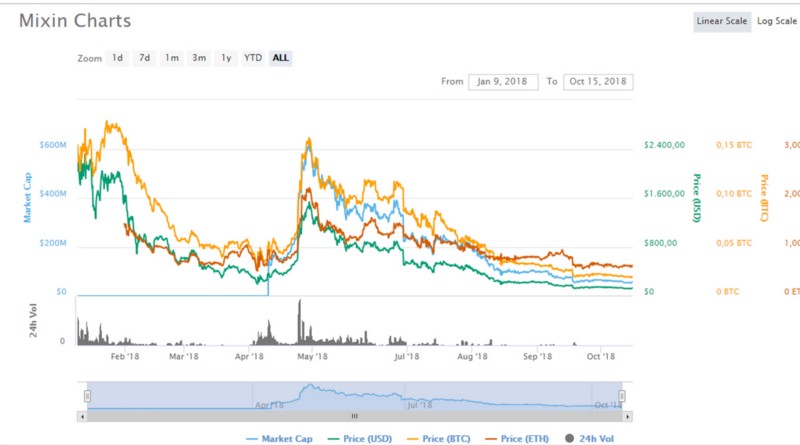800x445 pixels.
Task: Select the 1y zoom range
Action: click(226, 58)
